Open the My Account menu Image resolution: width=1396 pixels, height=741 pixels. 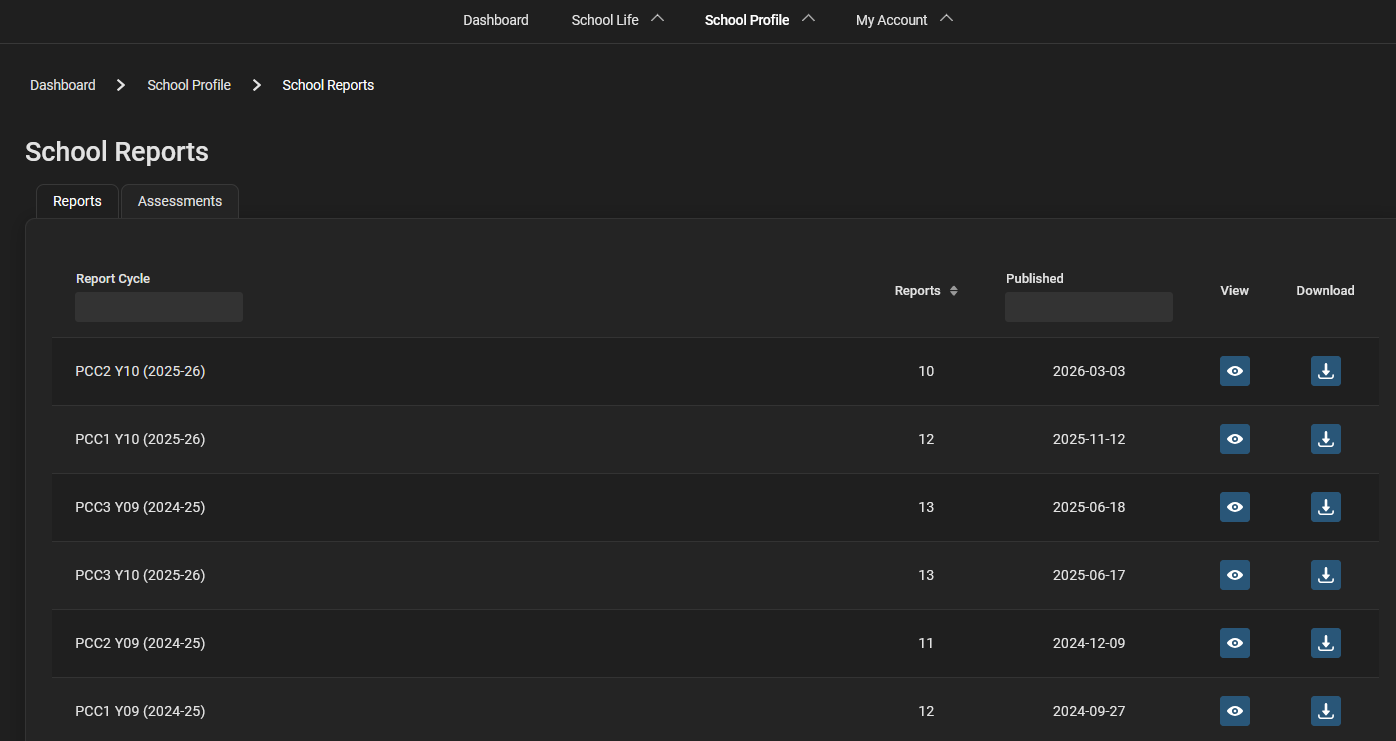892,20
